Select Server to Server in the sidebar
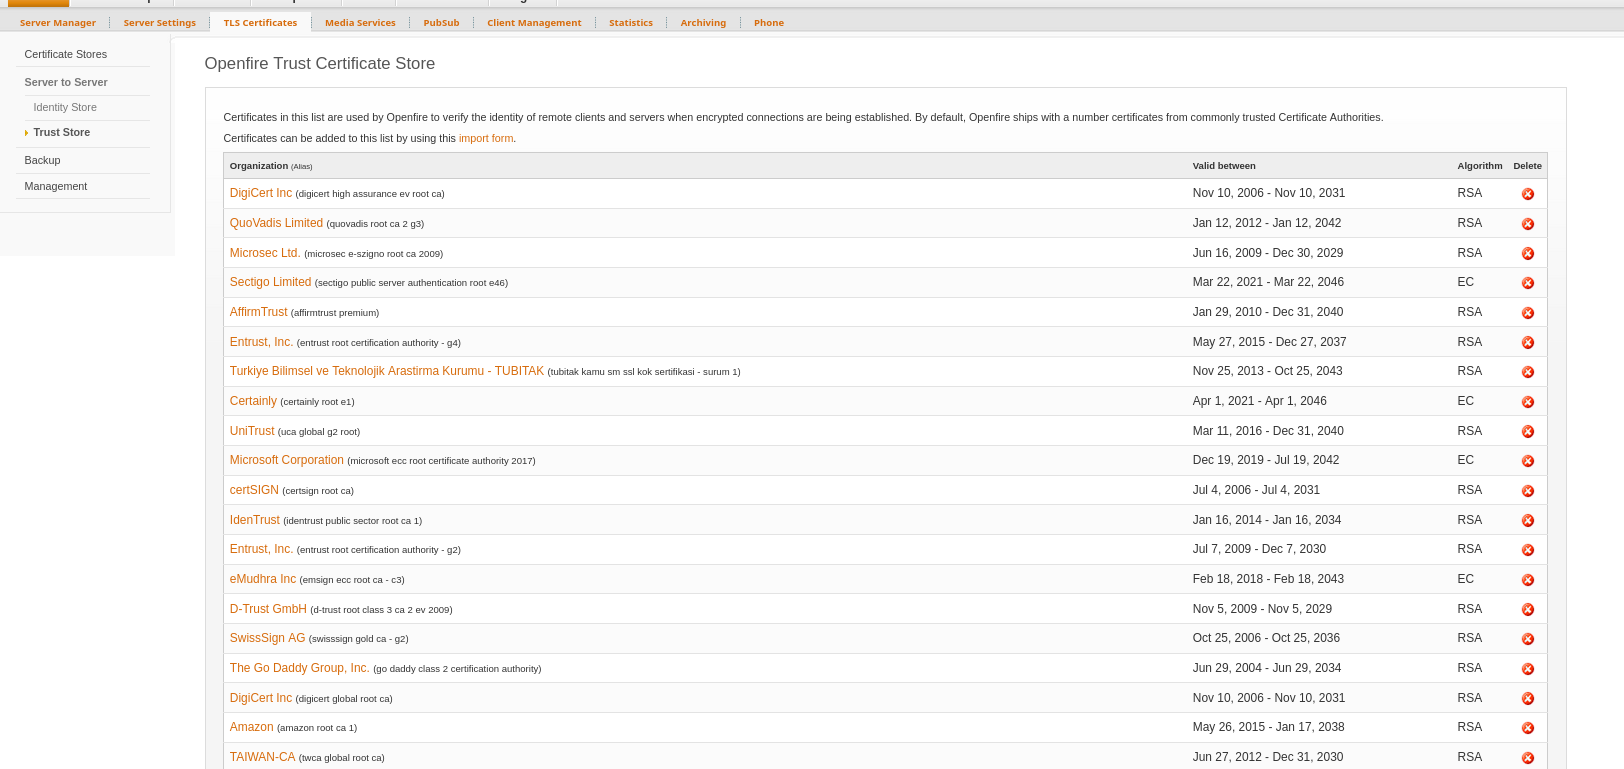 pyautogui.click(x=66, y=82)
